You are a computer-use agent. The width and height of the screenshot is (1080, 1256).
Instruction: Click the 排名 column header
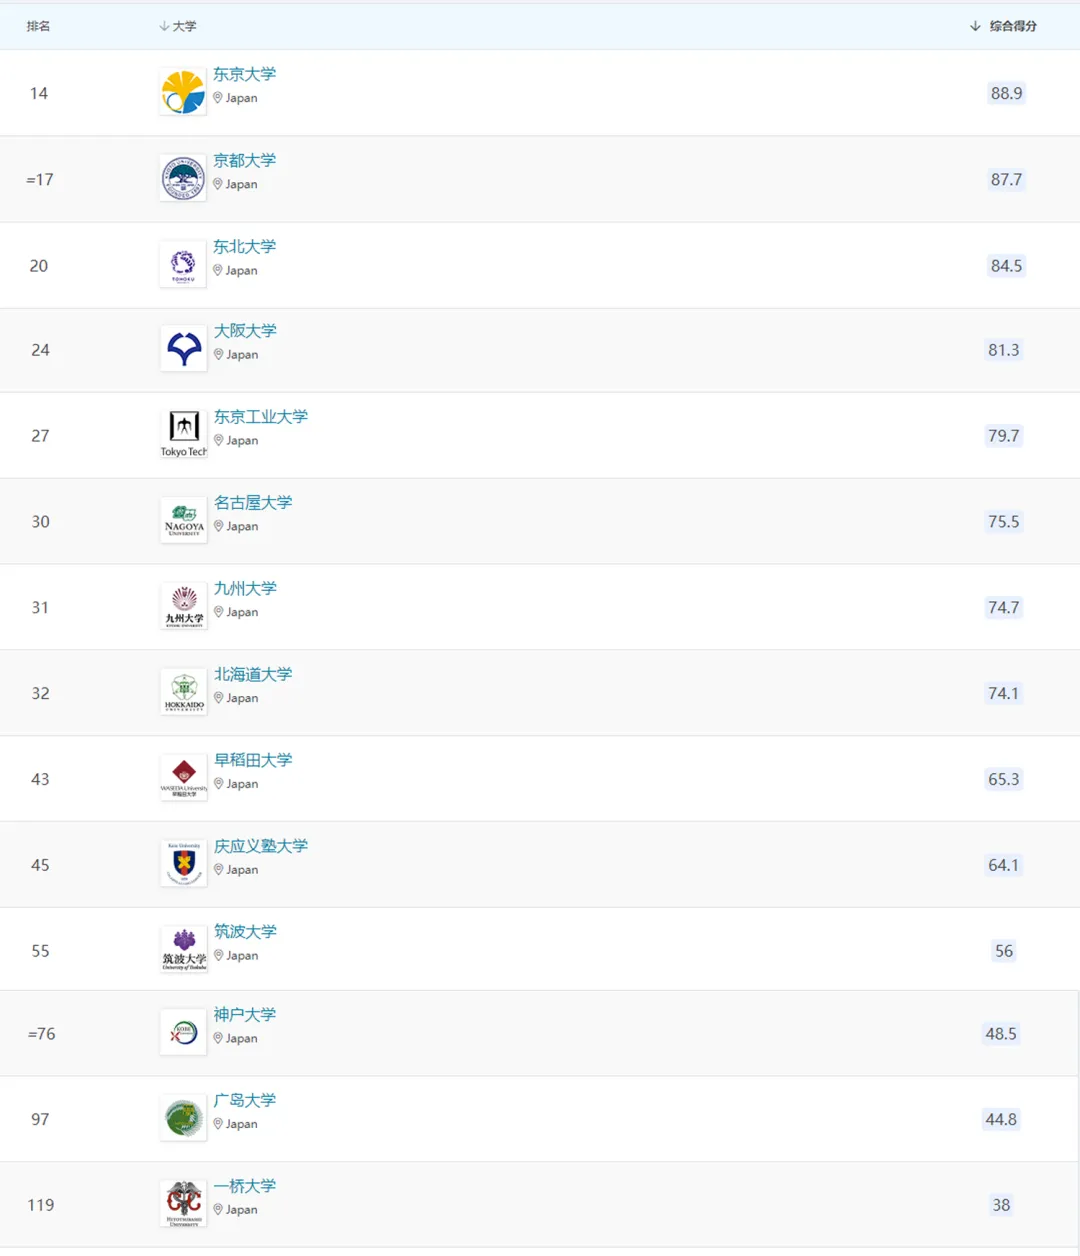[x=38, y=26]
